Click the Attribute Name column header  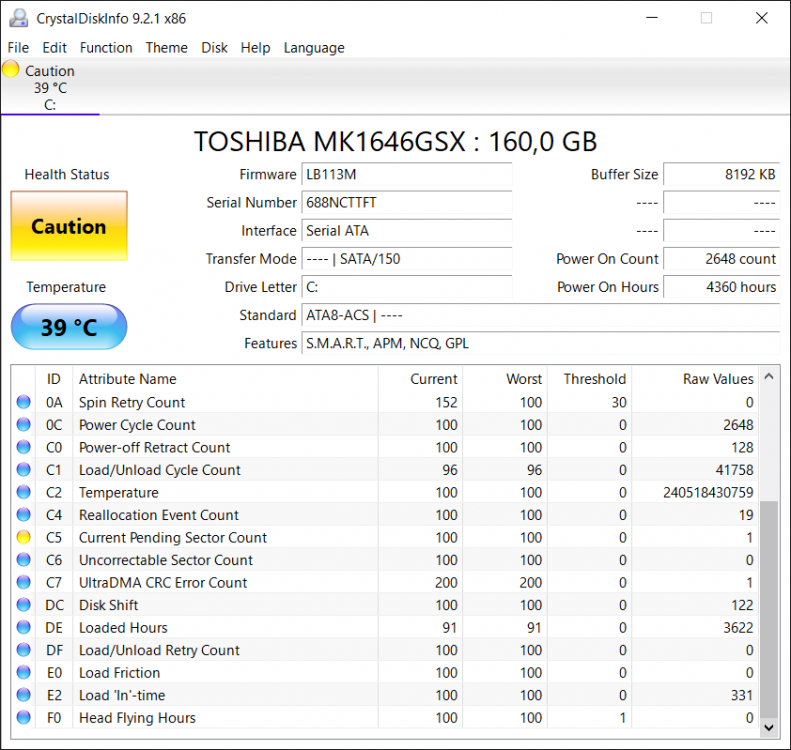pyautogui.click(x=127, y=379)
